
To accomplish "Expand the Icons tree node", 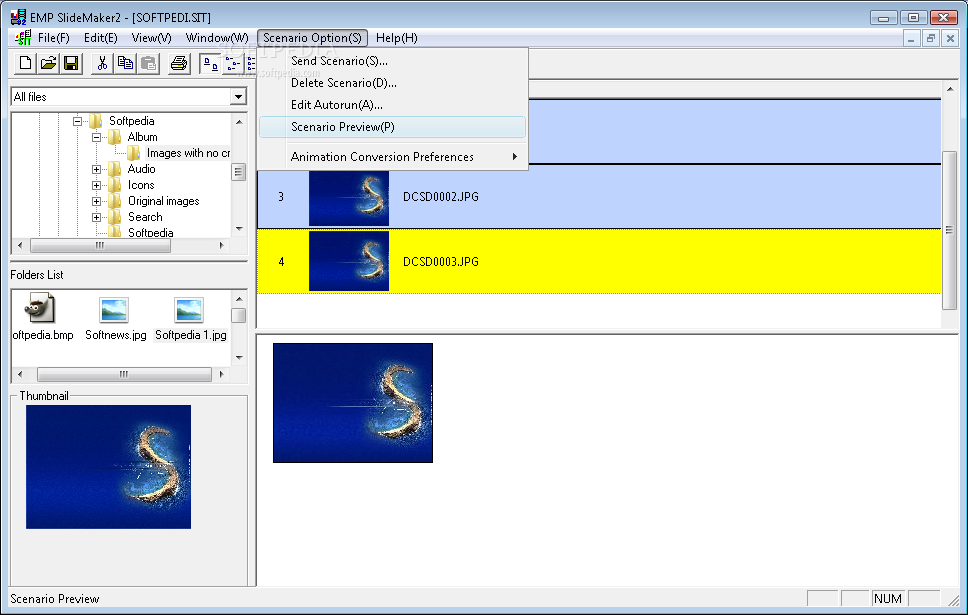I will coord(96,185).
